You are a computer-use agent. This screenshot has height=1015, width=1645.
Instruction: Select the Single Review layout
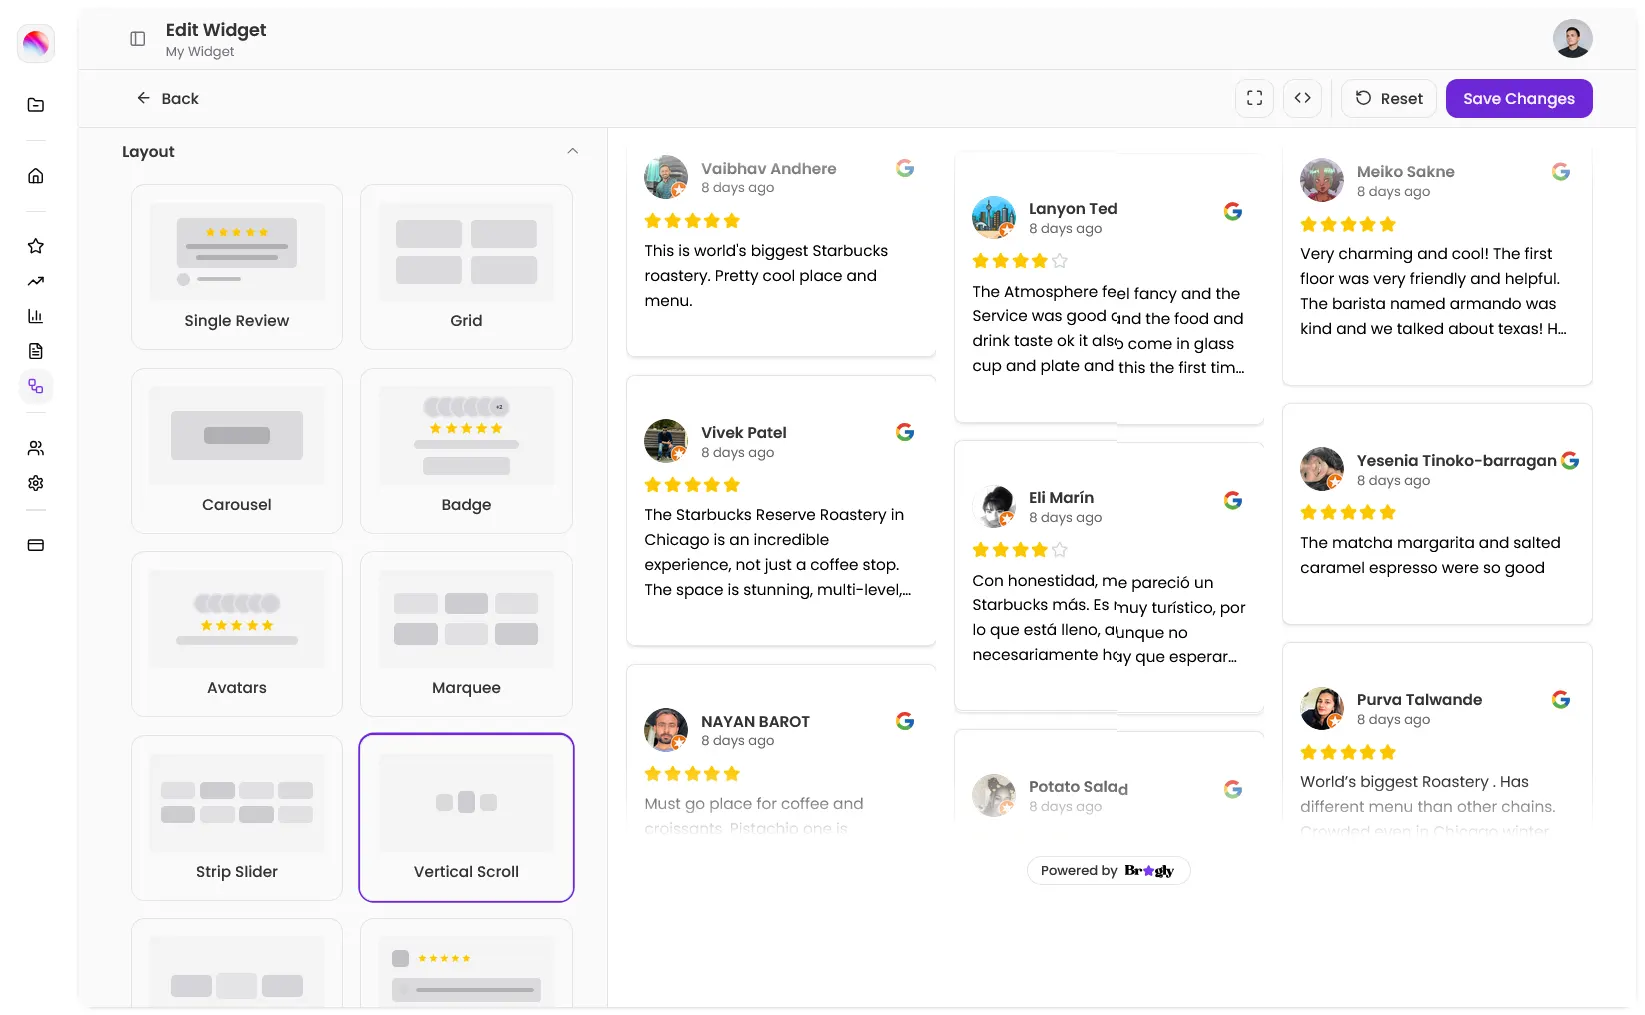click(x=237, y=267)
